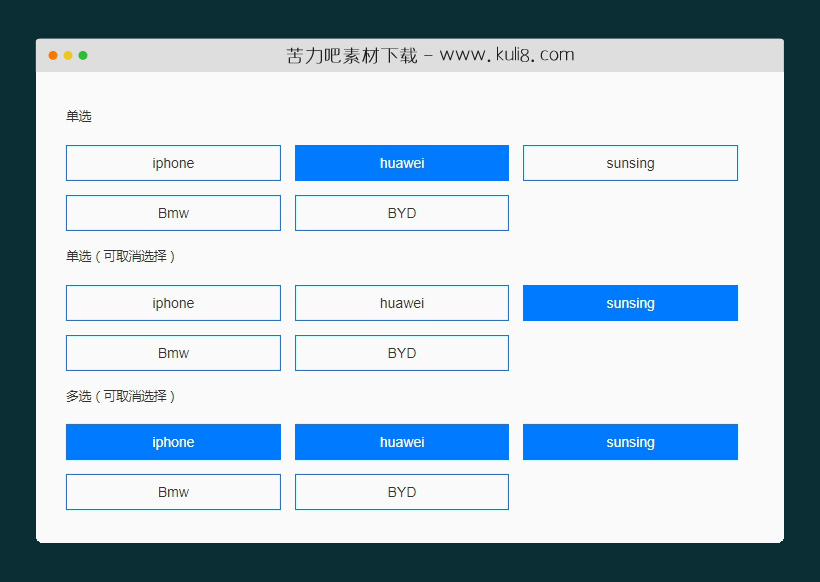The image size is (820, 582).
Task: Add Bmw to the multi-select choices
Action: [172, 492]
